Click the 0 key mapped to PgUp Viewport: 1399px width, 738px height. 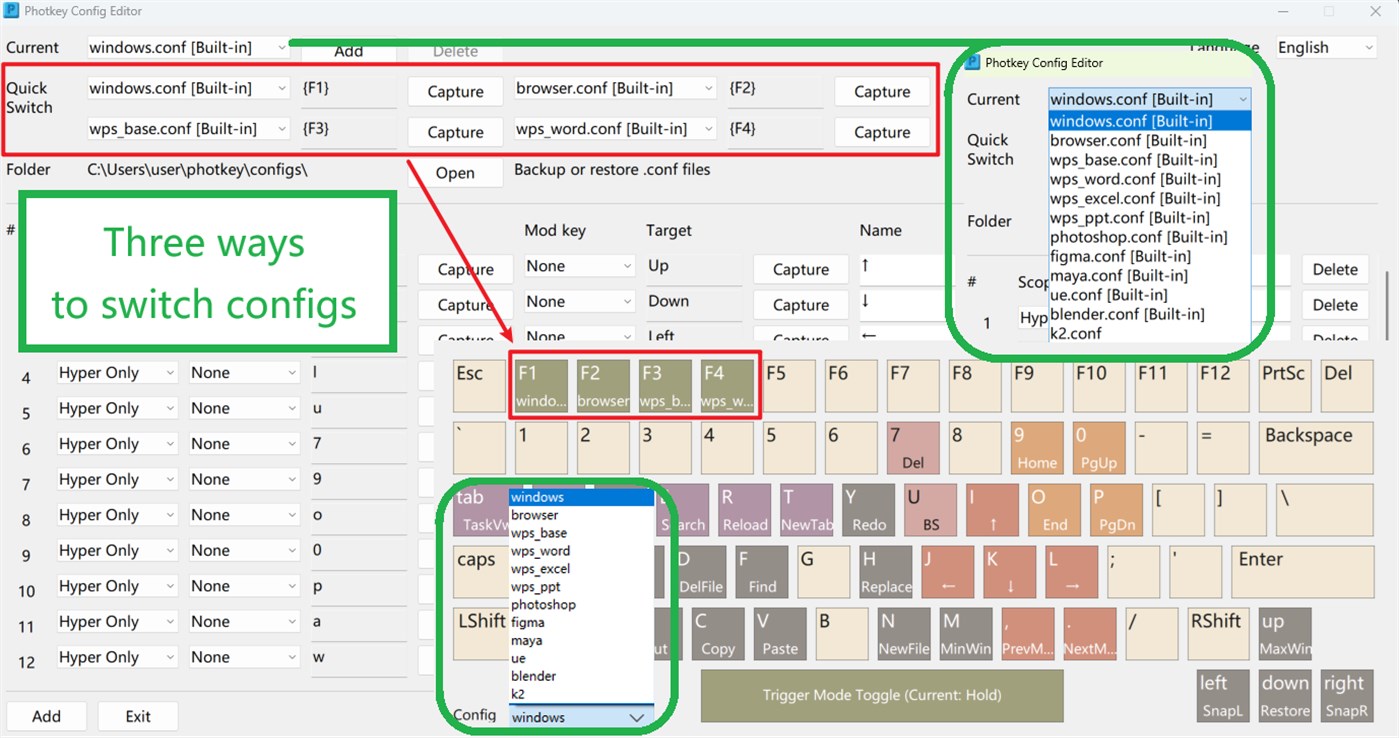(1099, 448)
